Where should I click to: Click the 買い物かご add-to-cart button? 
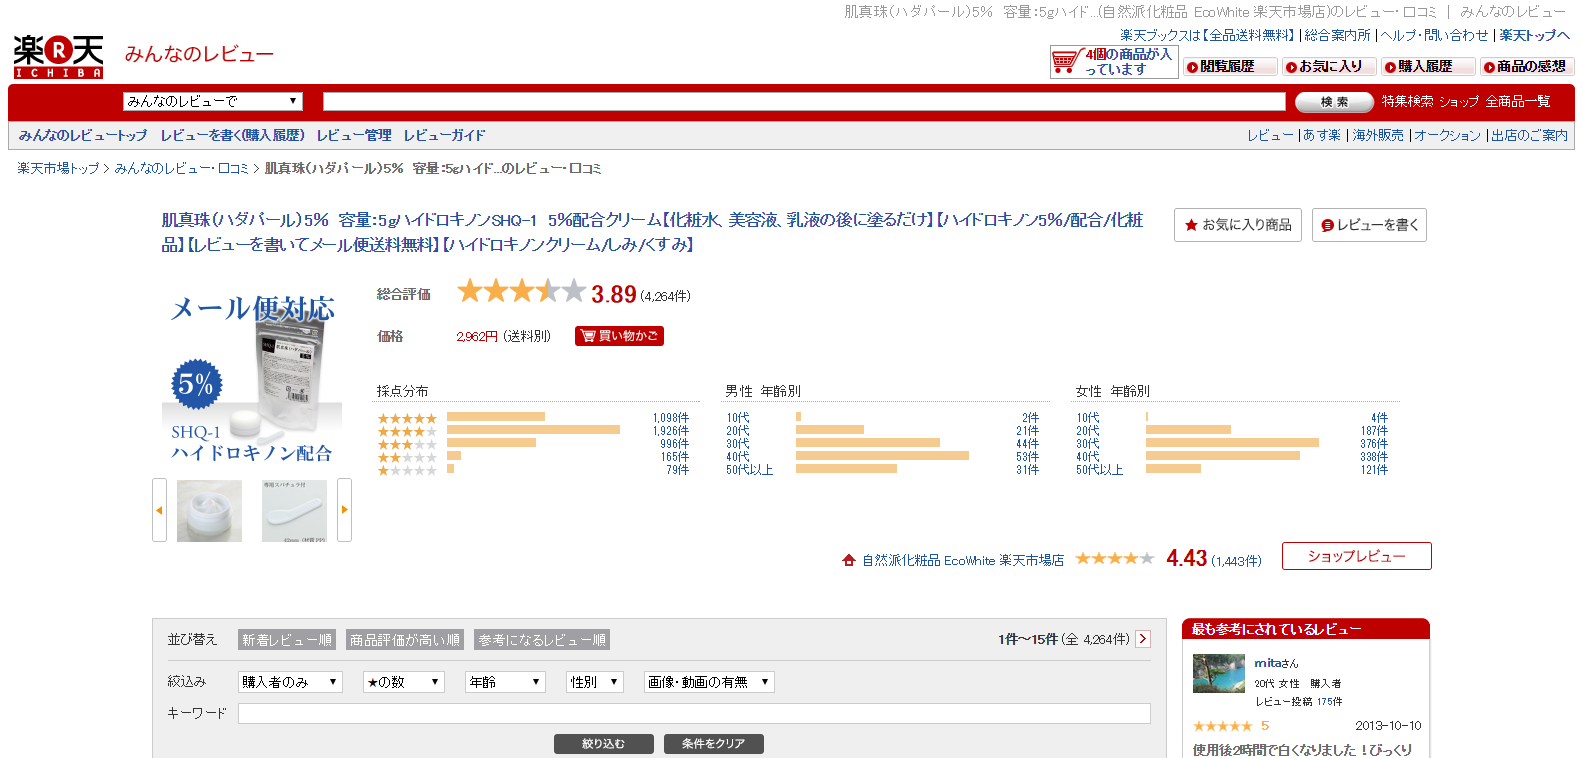tap(619, 336)
